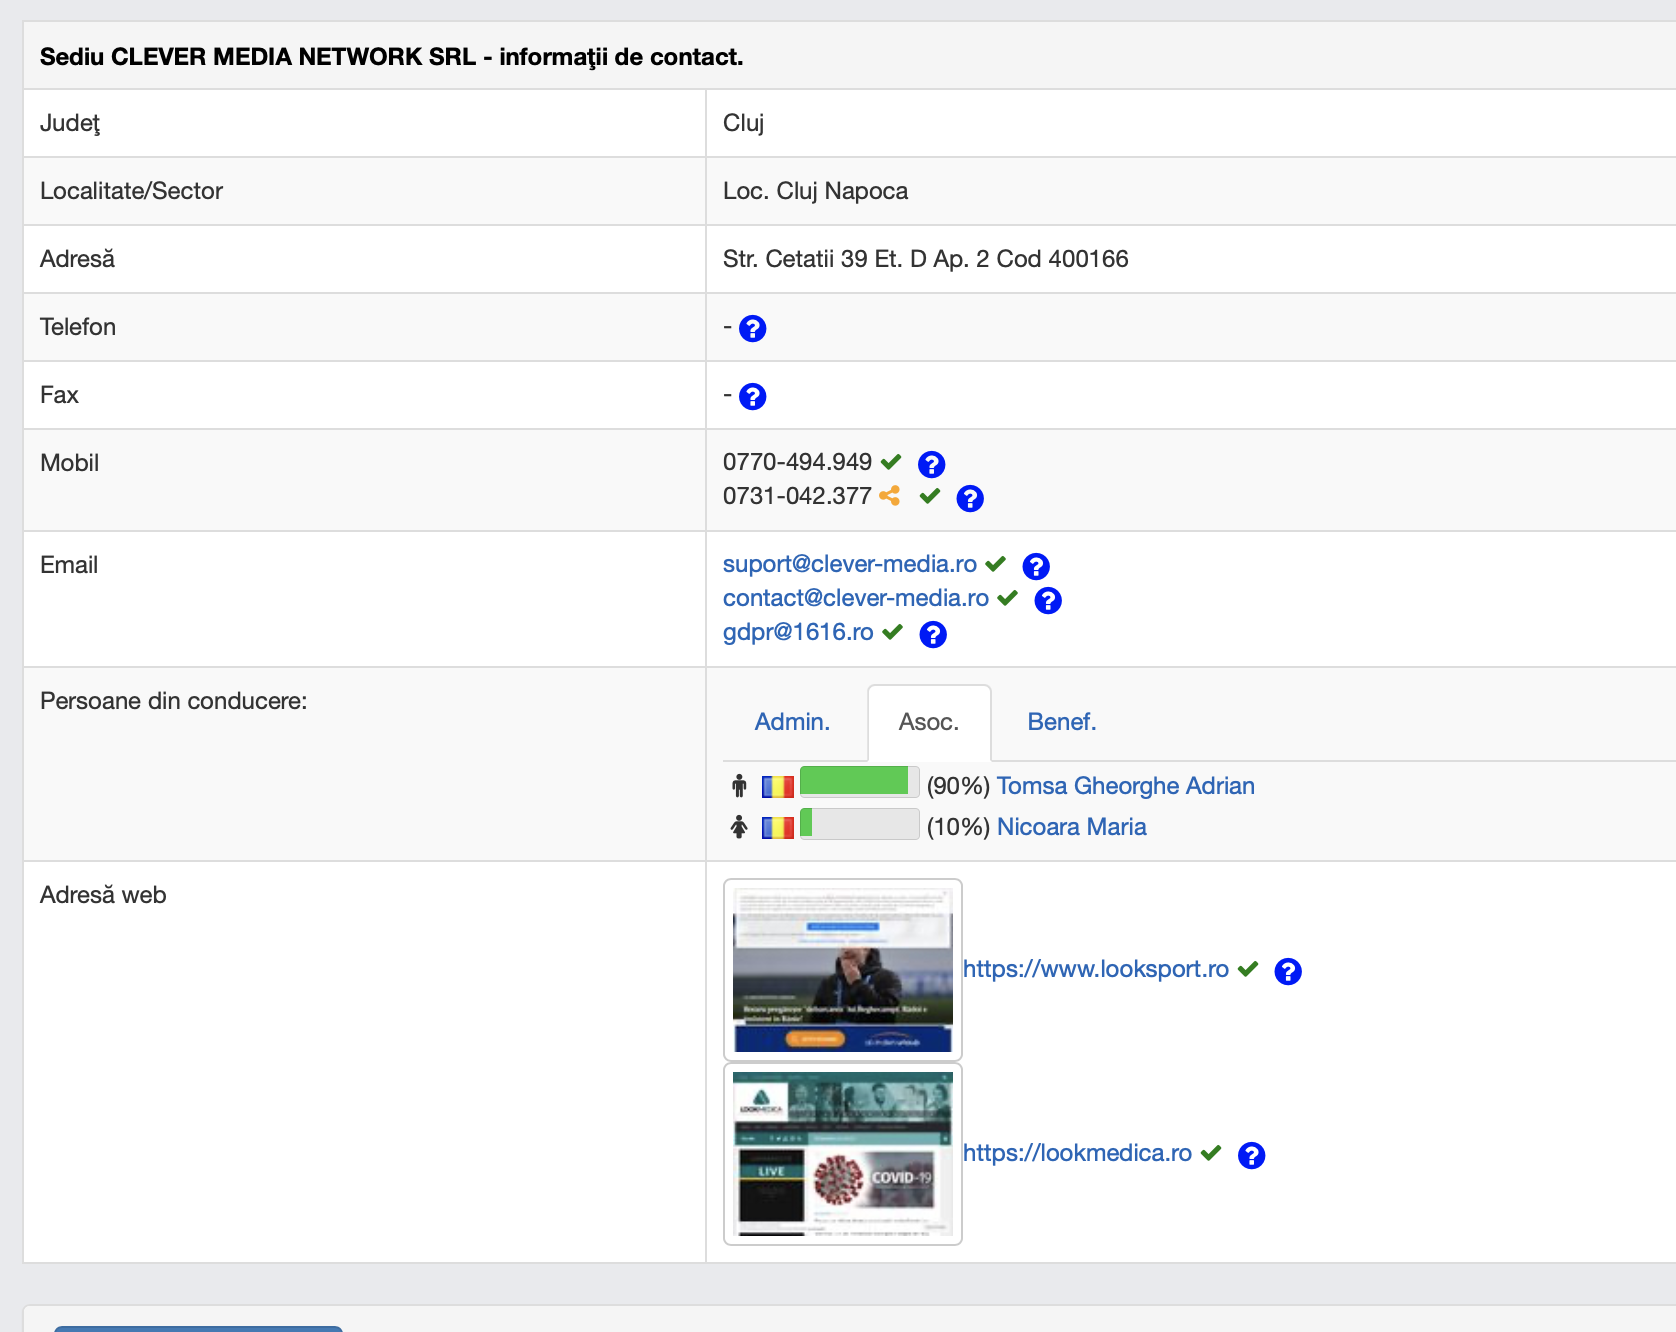Screen dimensions: 1676x1332
Task: Click the Romanian flag beside Tomsa Gheorghe Adrian
Action: click(777, 787)
